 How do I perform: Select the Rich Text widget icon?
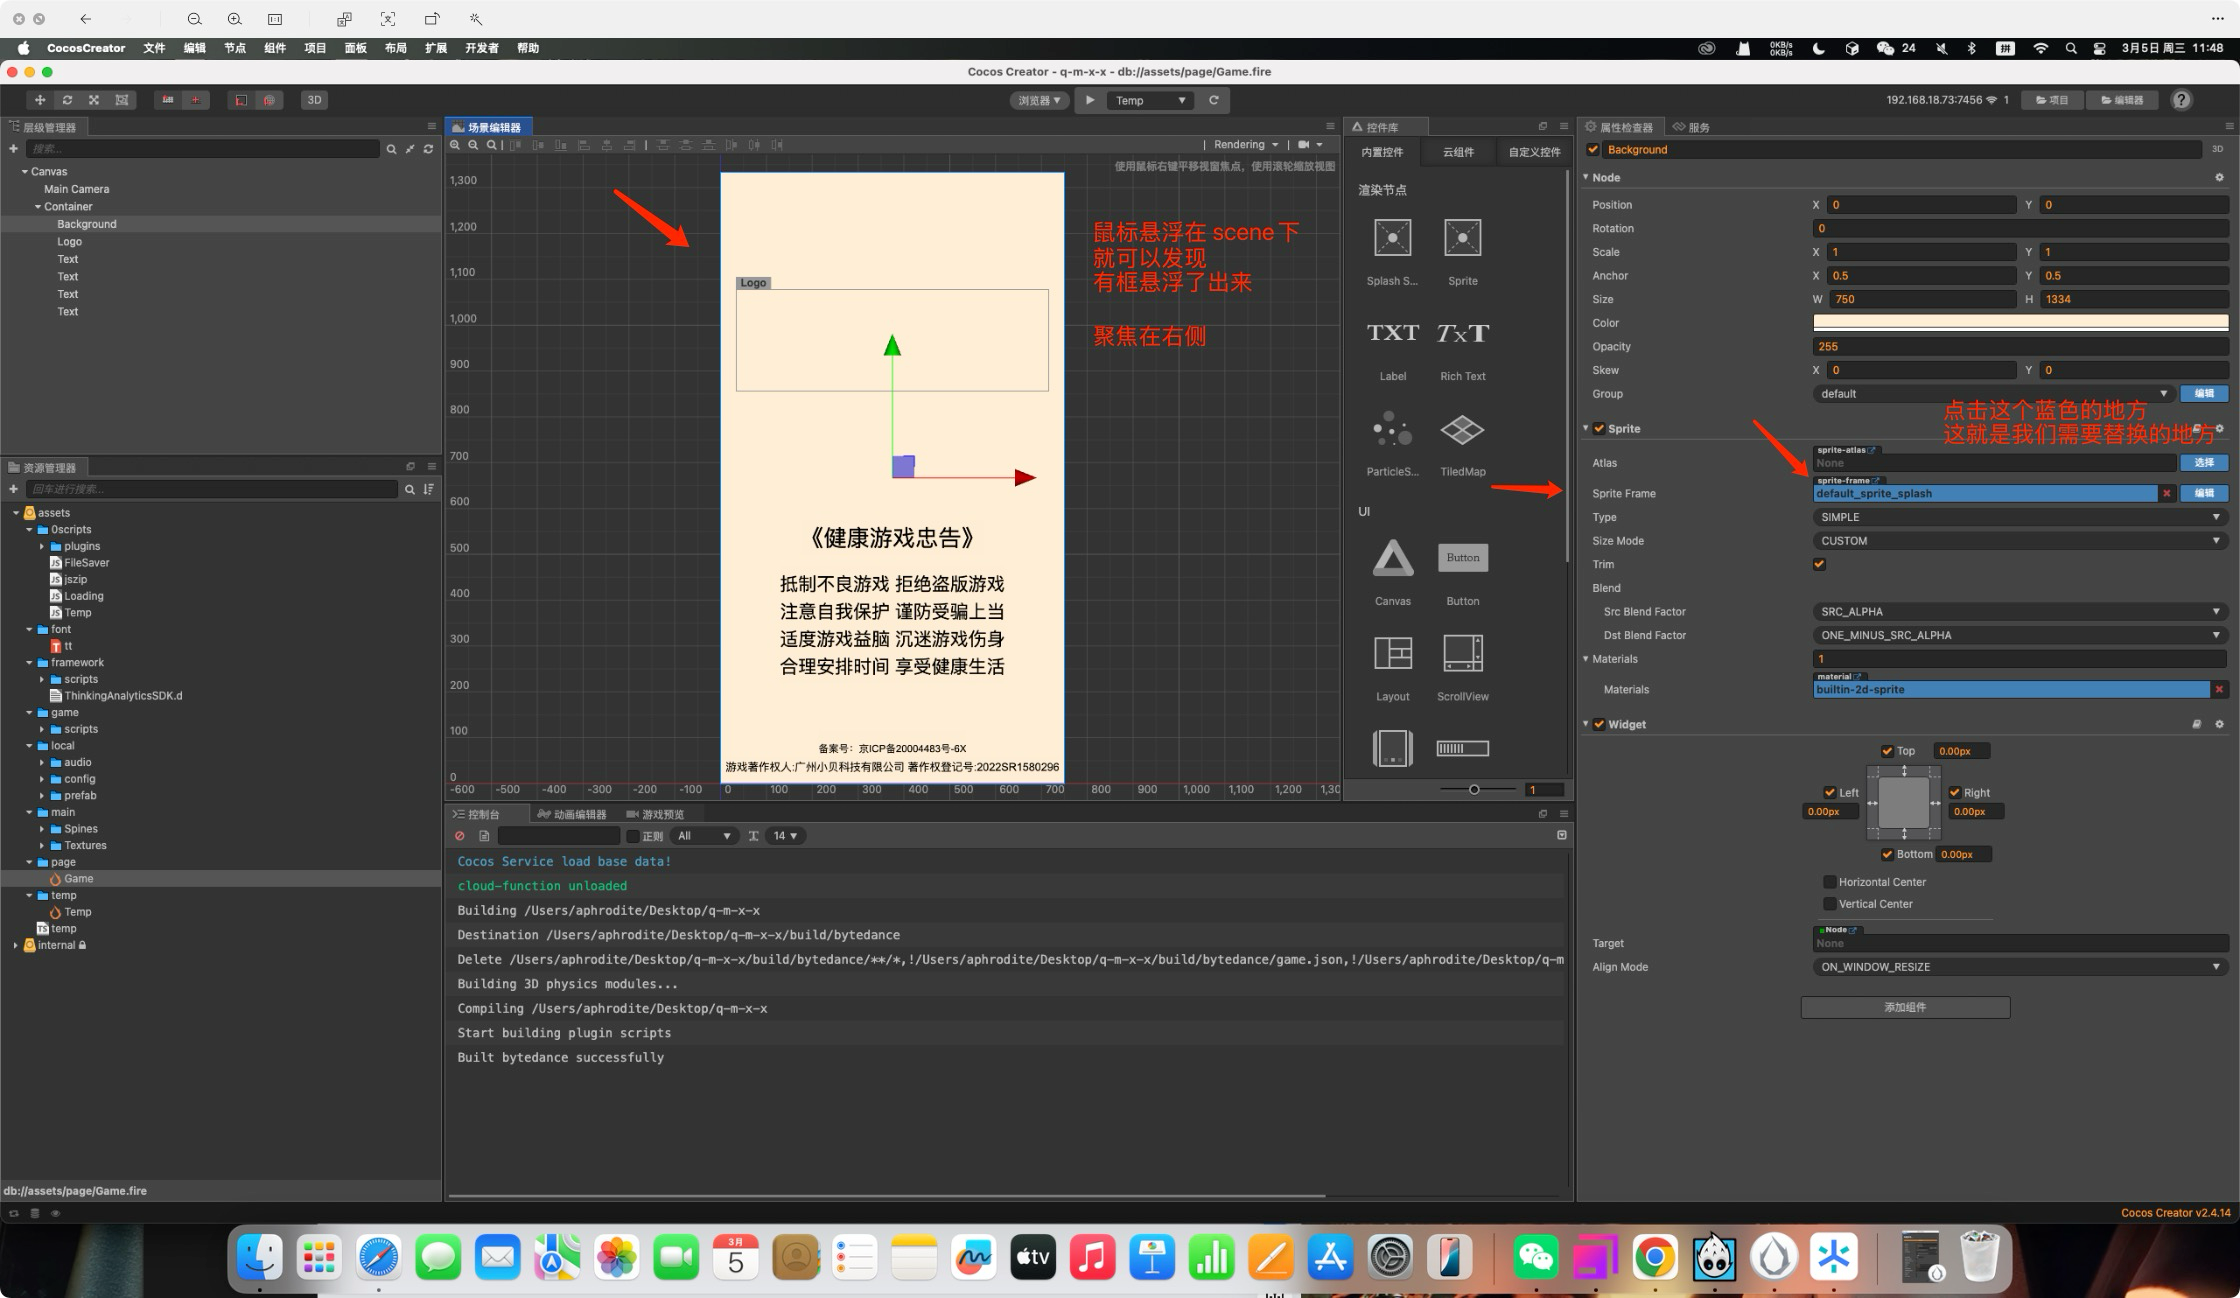point(1462,333)
